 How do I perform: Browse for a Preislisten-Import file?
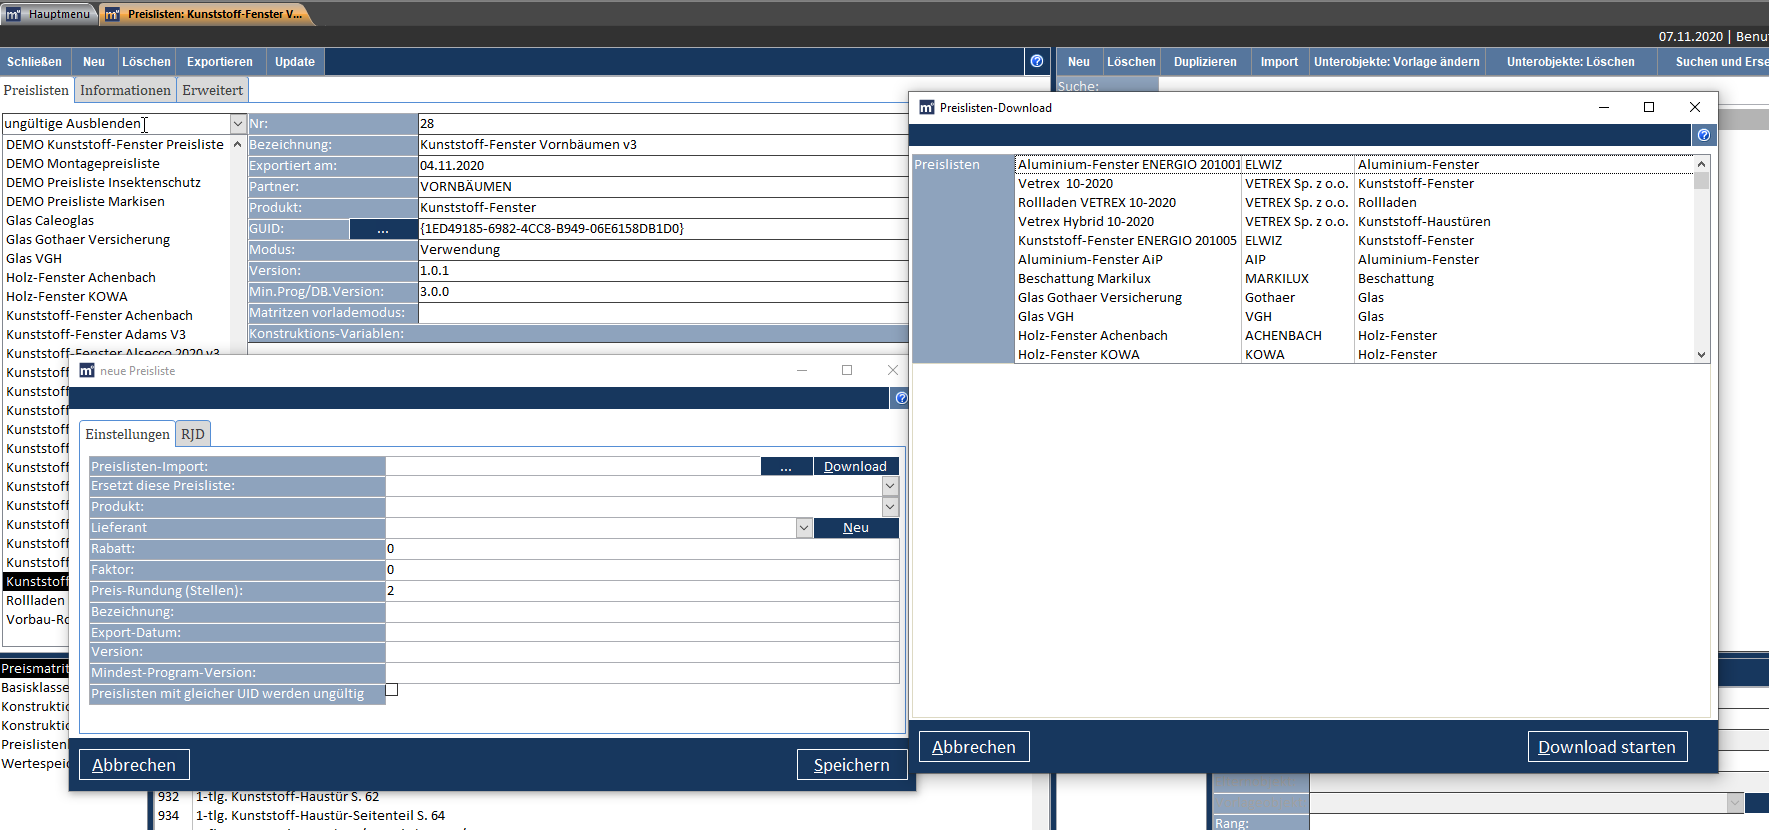point(786,467)
